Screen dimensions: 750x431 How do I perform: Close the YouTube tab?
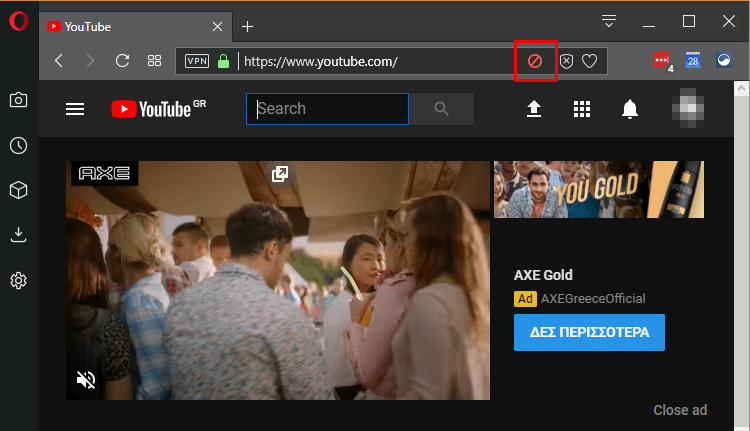217,27
